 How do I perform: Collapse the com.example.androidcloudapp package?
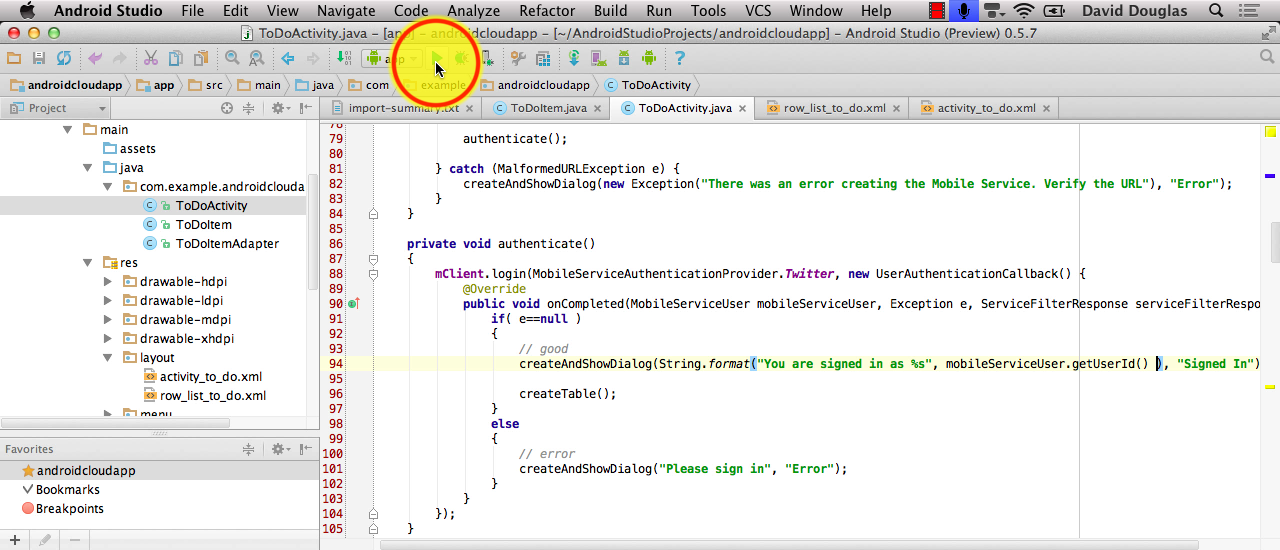(x=107, y=186)
